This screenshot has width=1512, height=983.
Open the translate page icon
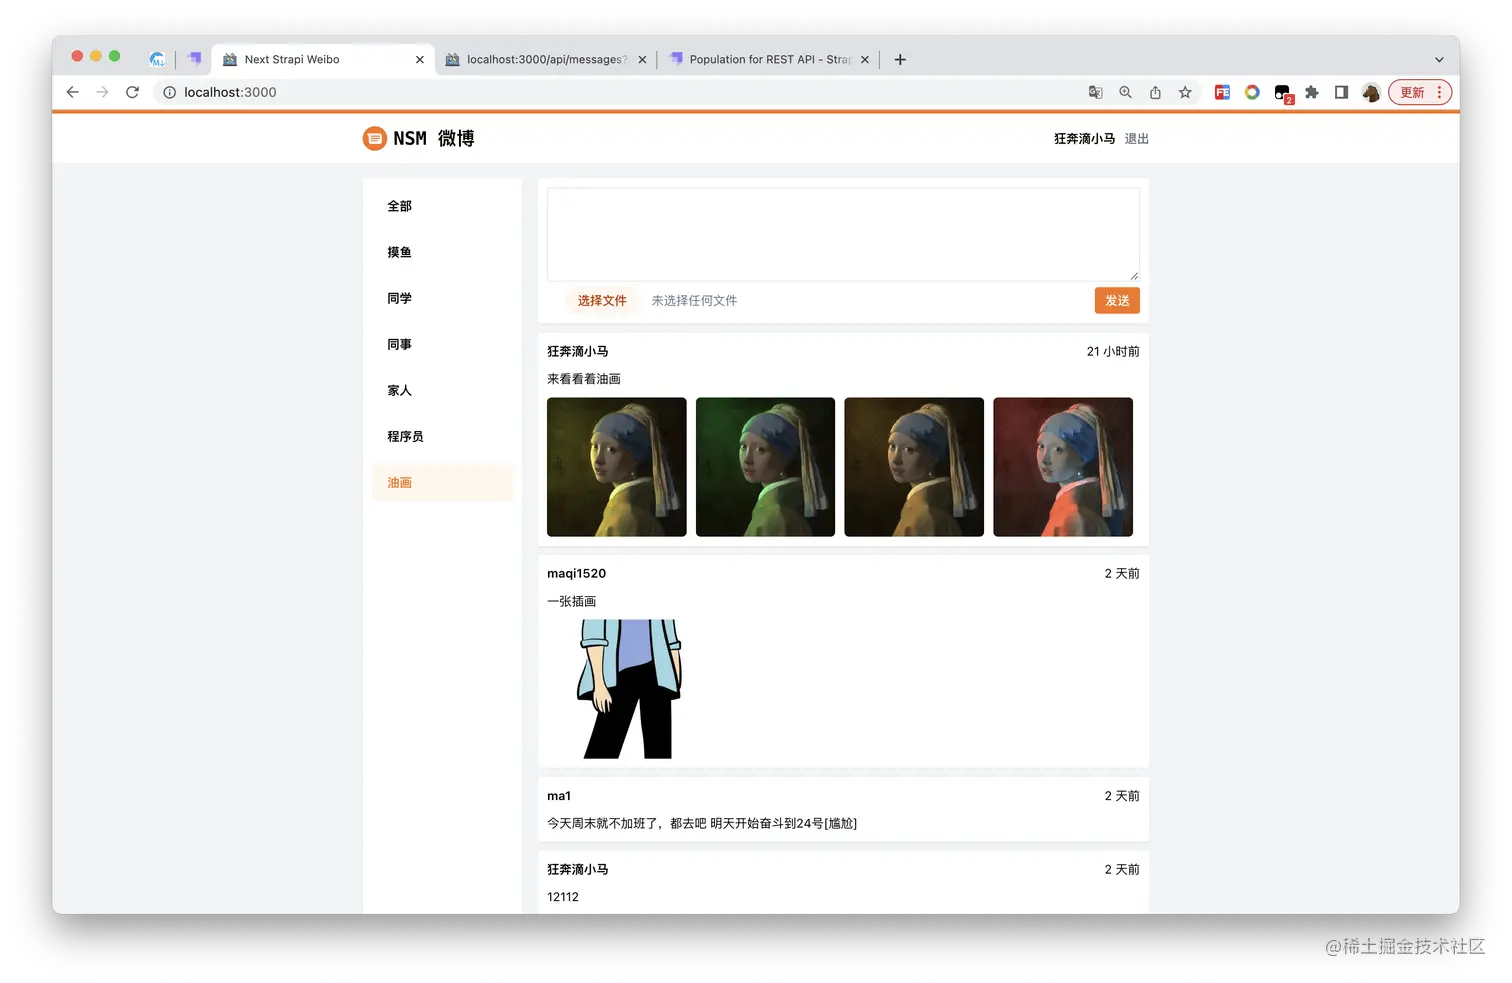(x=1096, y=92)
